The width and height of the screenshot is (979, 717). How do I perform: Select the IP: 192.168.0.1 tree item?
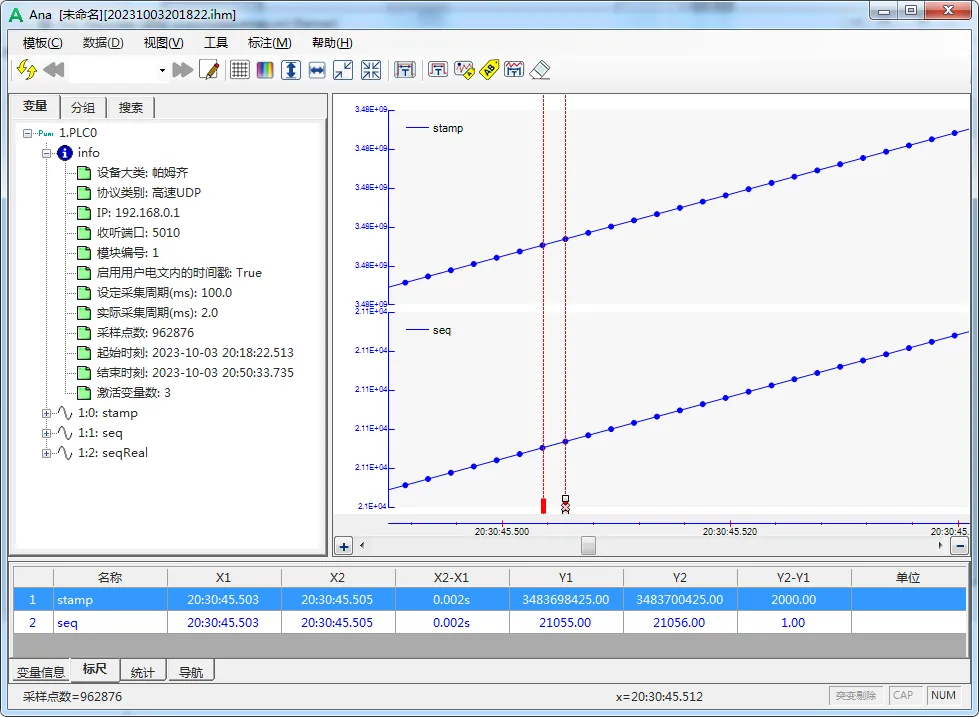point(138,213)
